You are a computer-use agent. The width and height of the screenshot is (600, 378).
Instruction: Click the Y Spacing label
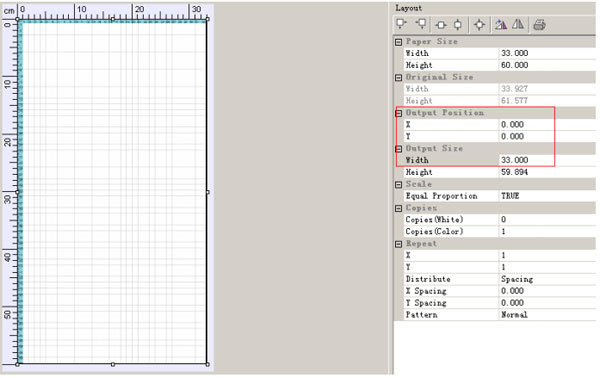pos(426,303)
